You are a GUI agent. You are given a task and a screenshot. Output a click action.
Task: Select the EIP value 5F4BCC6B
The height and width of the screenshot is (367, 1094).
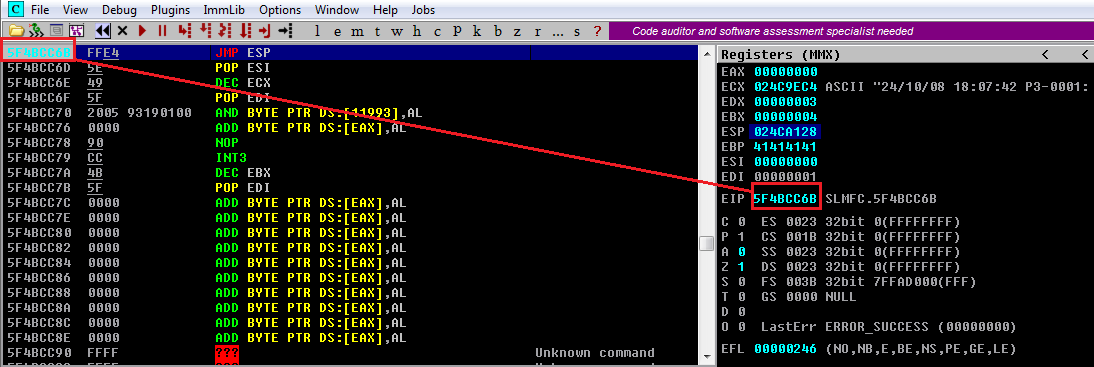tap(786, 198)
